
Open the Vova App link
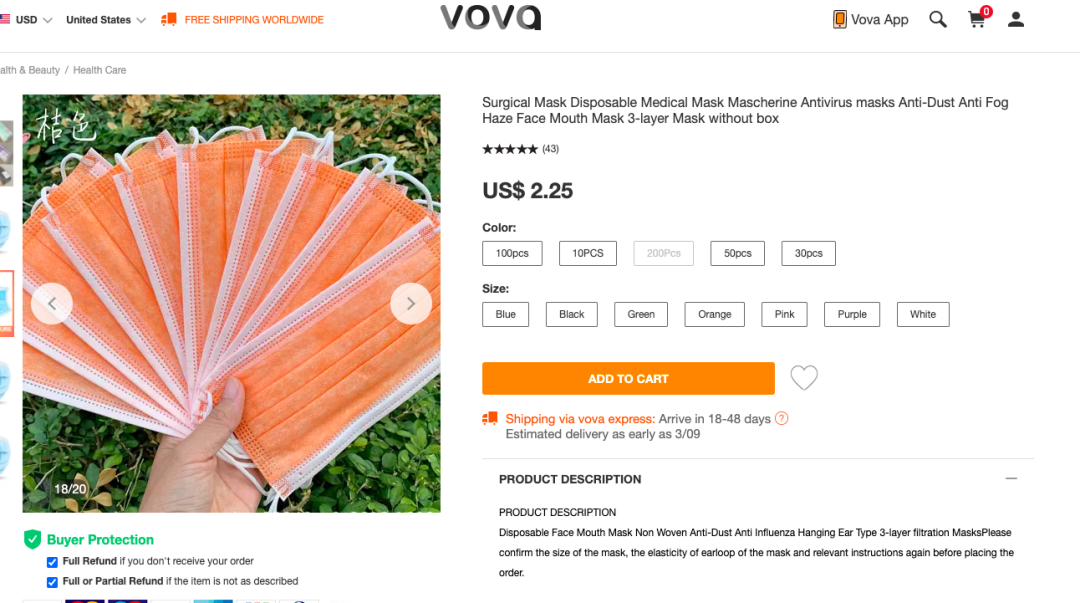click(x=870, y=19)
